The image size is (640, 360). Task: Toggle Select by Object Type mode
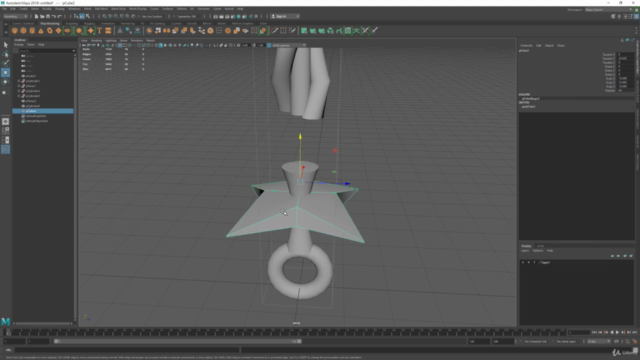(x=82, y=16)
